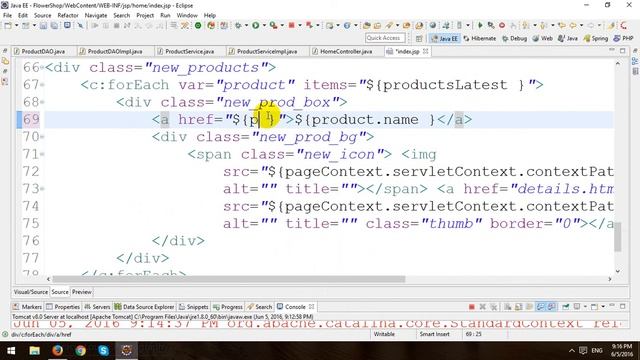Click the green circle server icon in toolbar
Screen dimensions: 640x360
click(198, 25)
